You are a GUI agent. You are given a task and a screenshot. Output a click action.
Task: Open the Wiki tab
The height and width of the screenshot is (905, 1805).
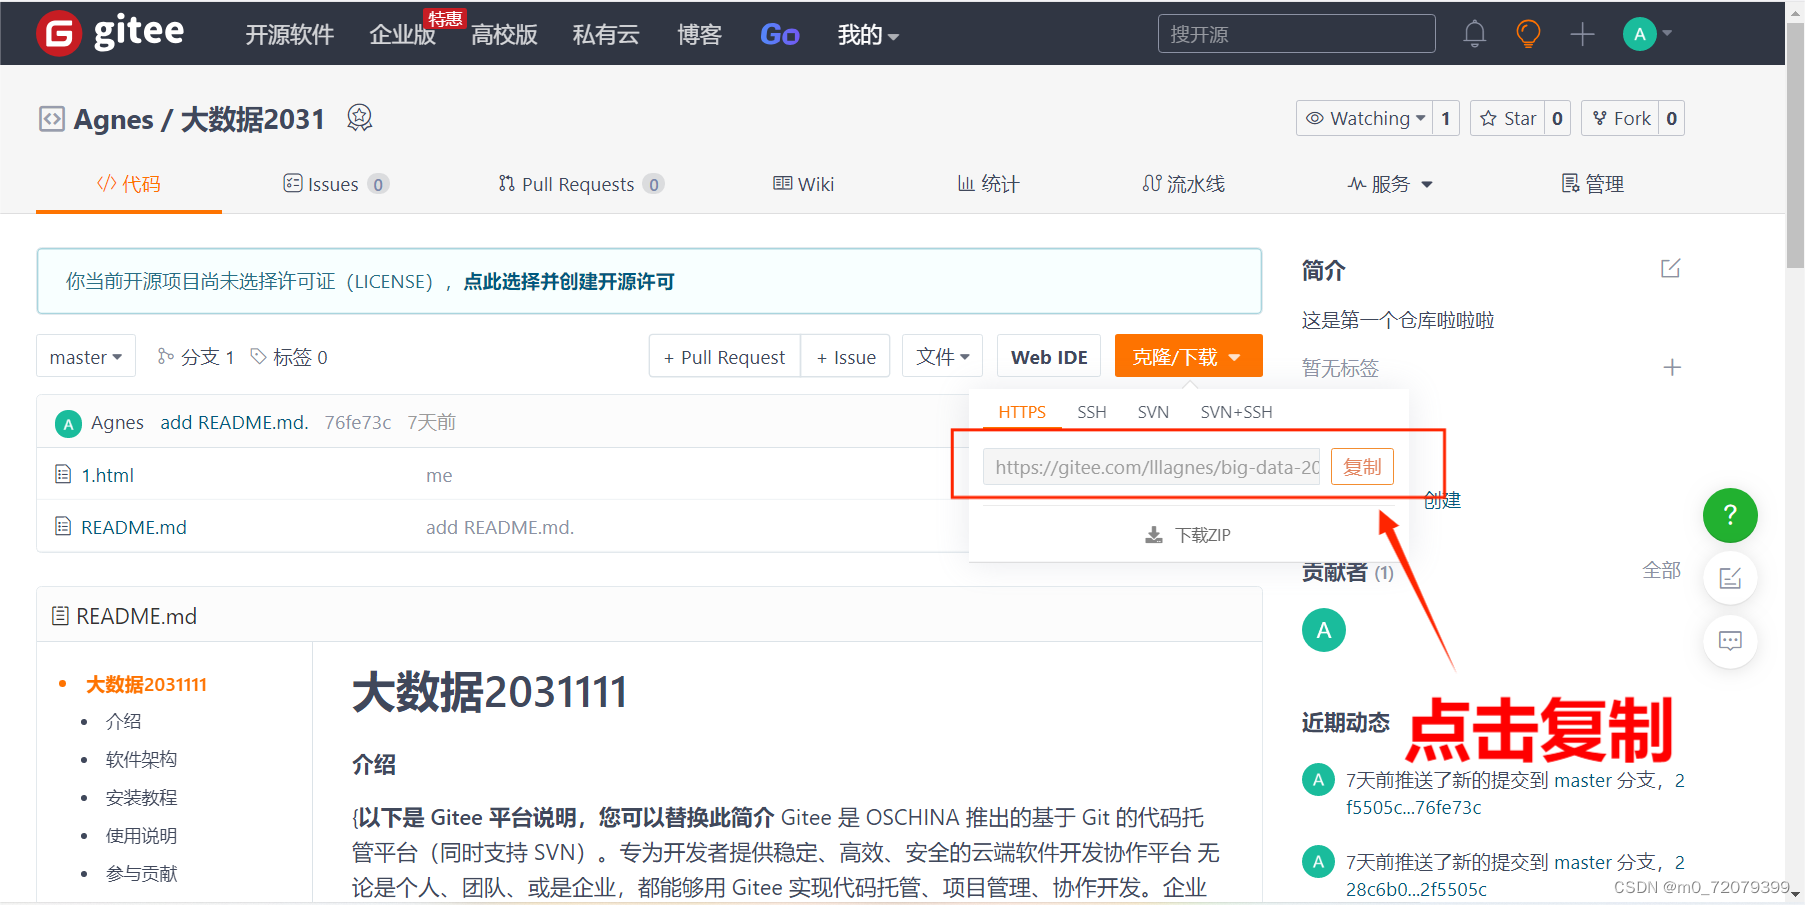(x=803, y=184)
